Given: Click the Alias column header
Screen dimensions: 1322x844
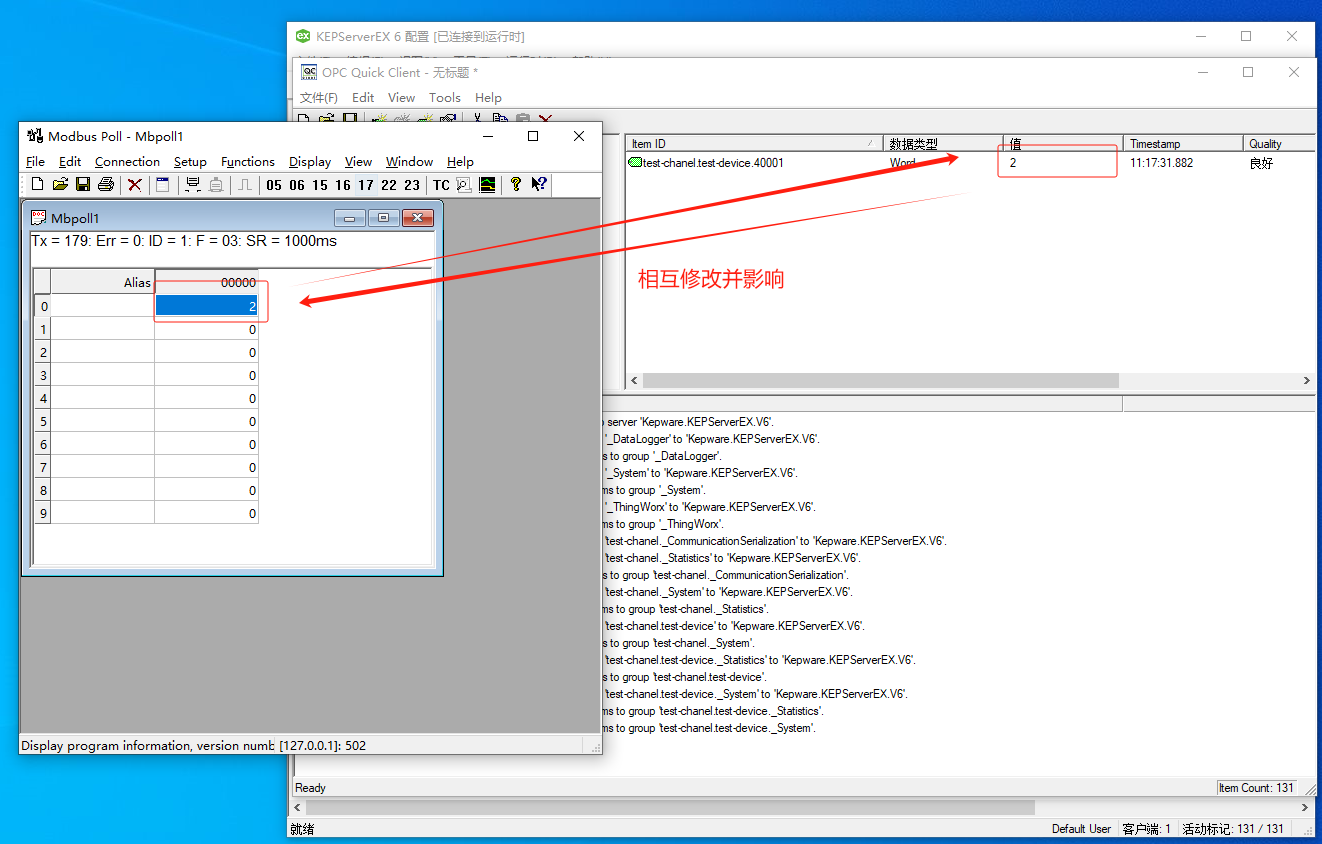Looking at the screenshot, I should coord(103,282).
